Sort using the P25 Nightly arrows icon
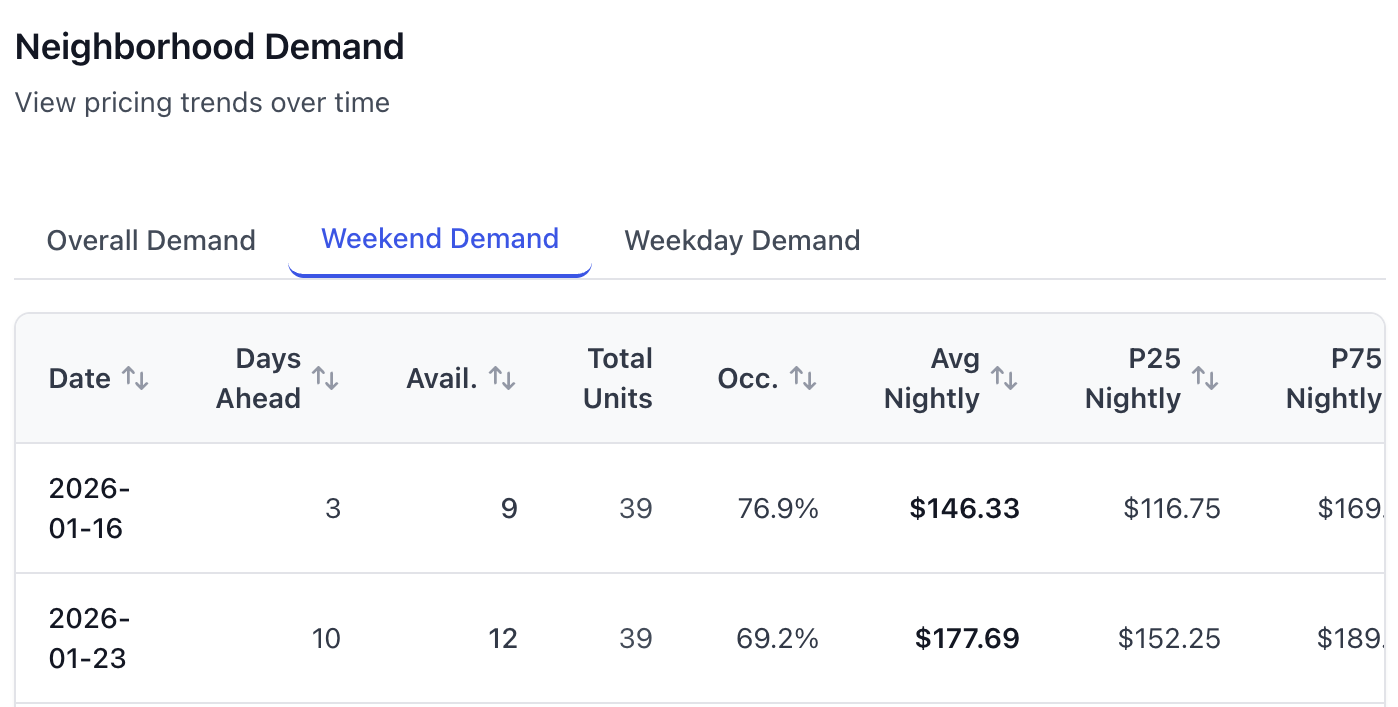 (1205, 378)
